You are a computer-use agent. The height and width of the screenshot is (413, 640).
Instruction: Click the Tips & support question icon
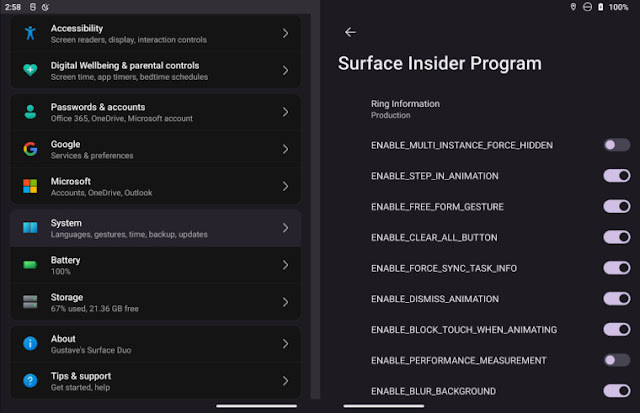pyautogui.click(x=30, y=381)
